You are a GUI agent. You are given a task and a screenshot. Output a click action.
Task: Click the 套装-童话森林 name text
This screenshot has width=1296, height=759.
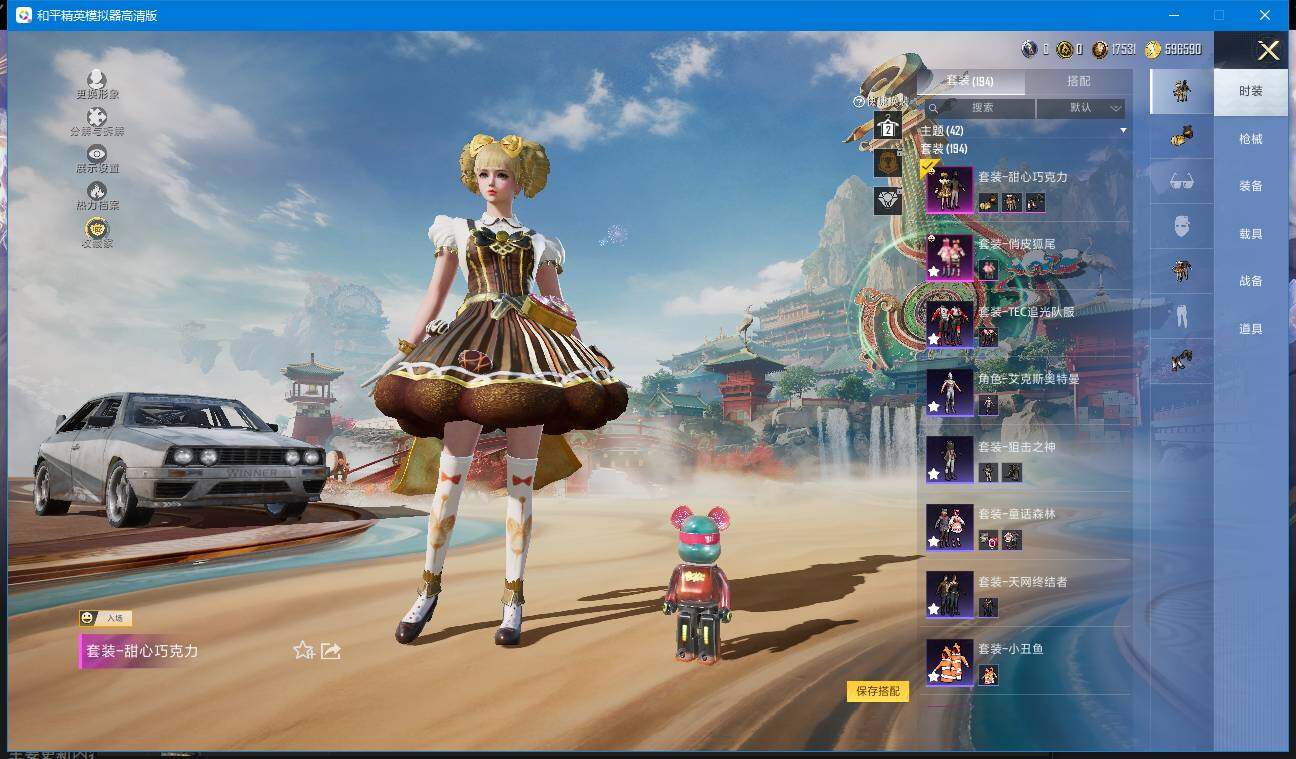click(x=1016, y=514)
